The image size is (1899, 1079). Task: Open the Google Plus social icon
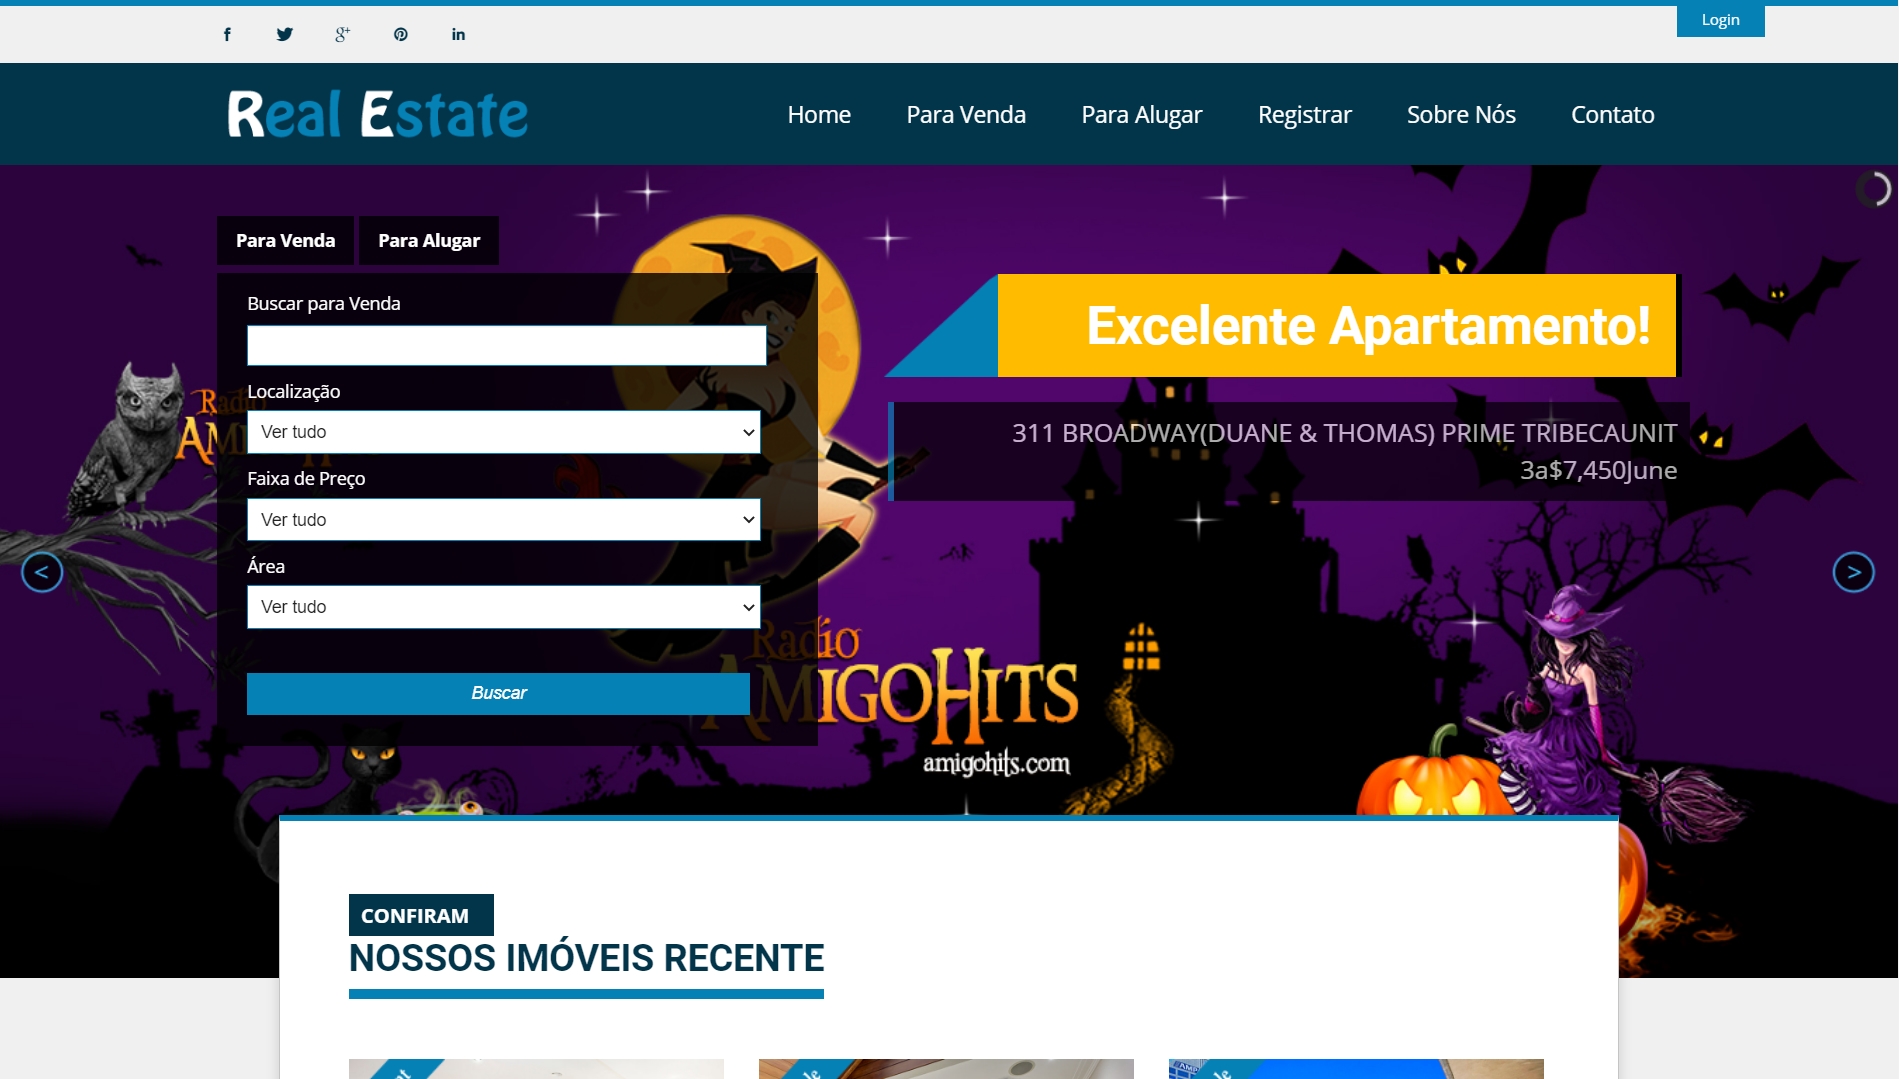pos(342,35)
